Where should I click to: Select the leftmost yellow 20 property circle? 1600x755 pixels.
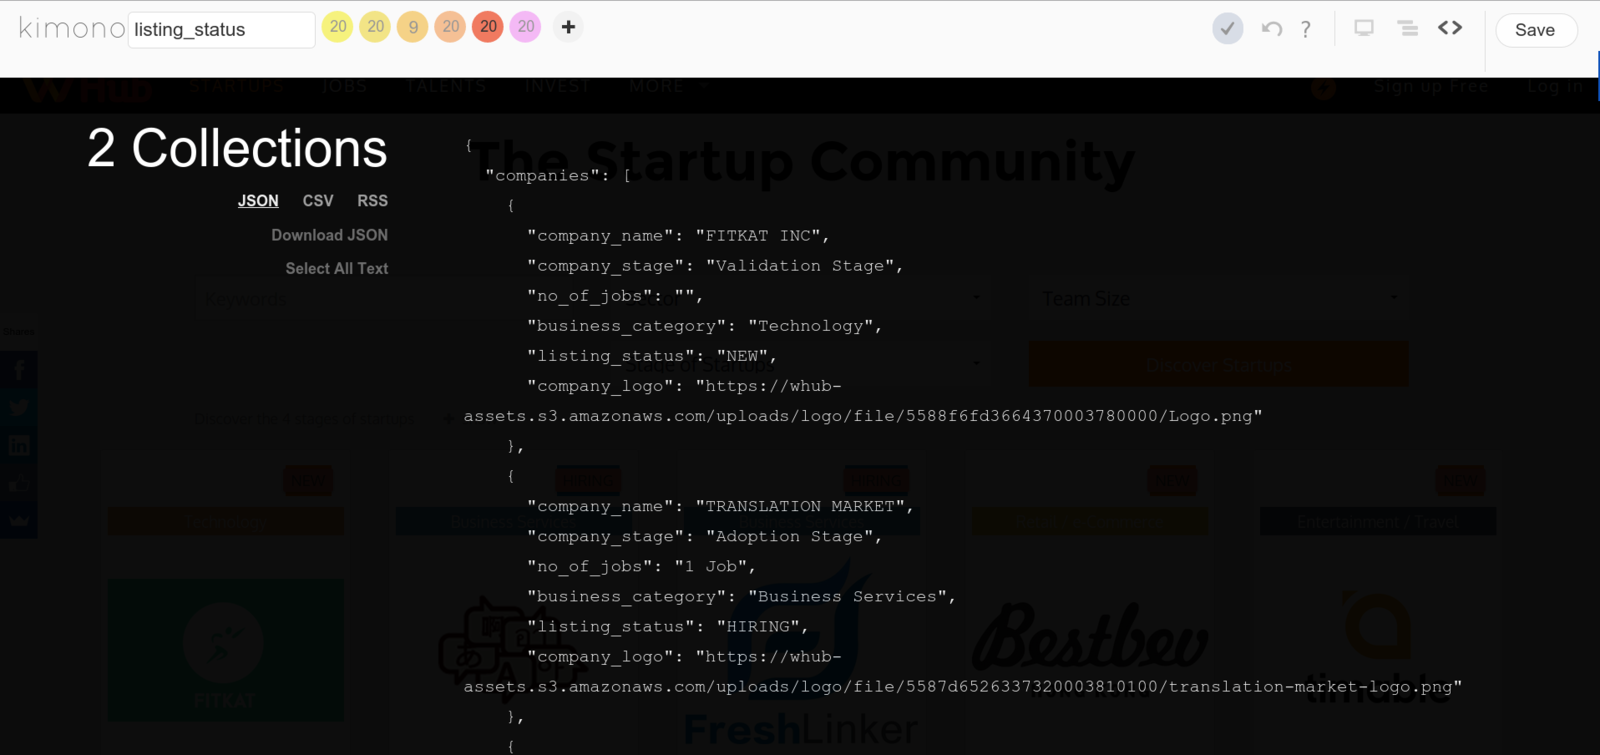tap(338, 27)
